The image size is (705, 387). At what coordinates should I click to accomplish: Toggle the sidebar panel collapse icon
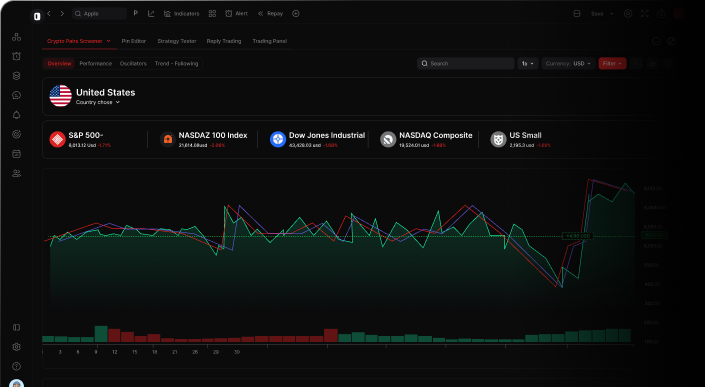17,327
